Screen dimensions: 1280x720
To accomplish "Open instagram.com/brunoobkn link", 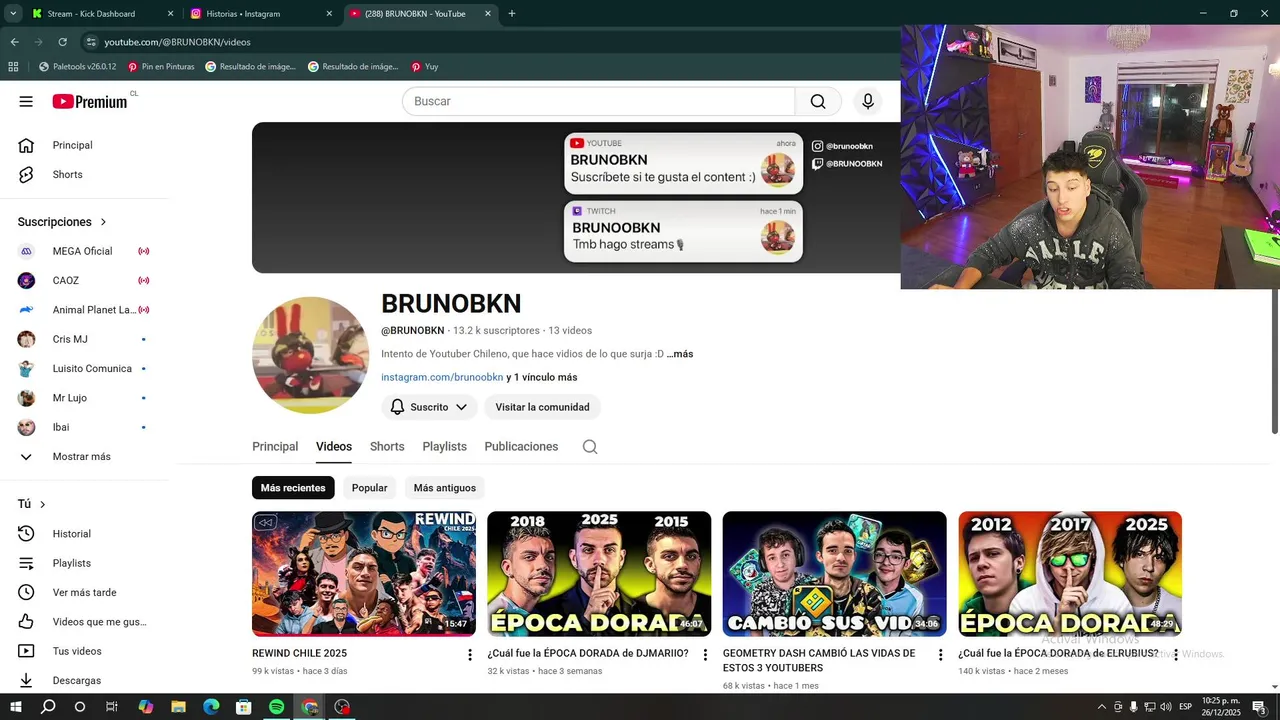I will click(442, 377).
